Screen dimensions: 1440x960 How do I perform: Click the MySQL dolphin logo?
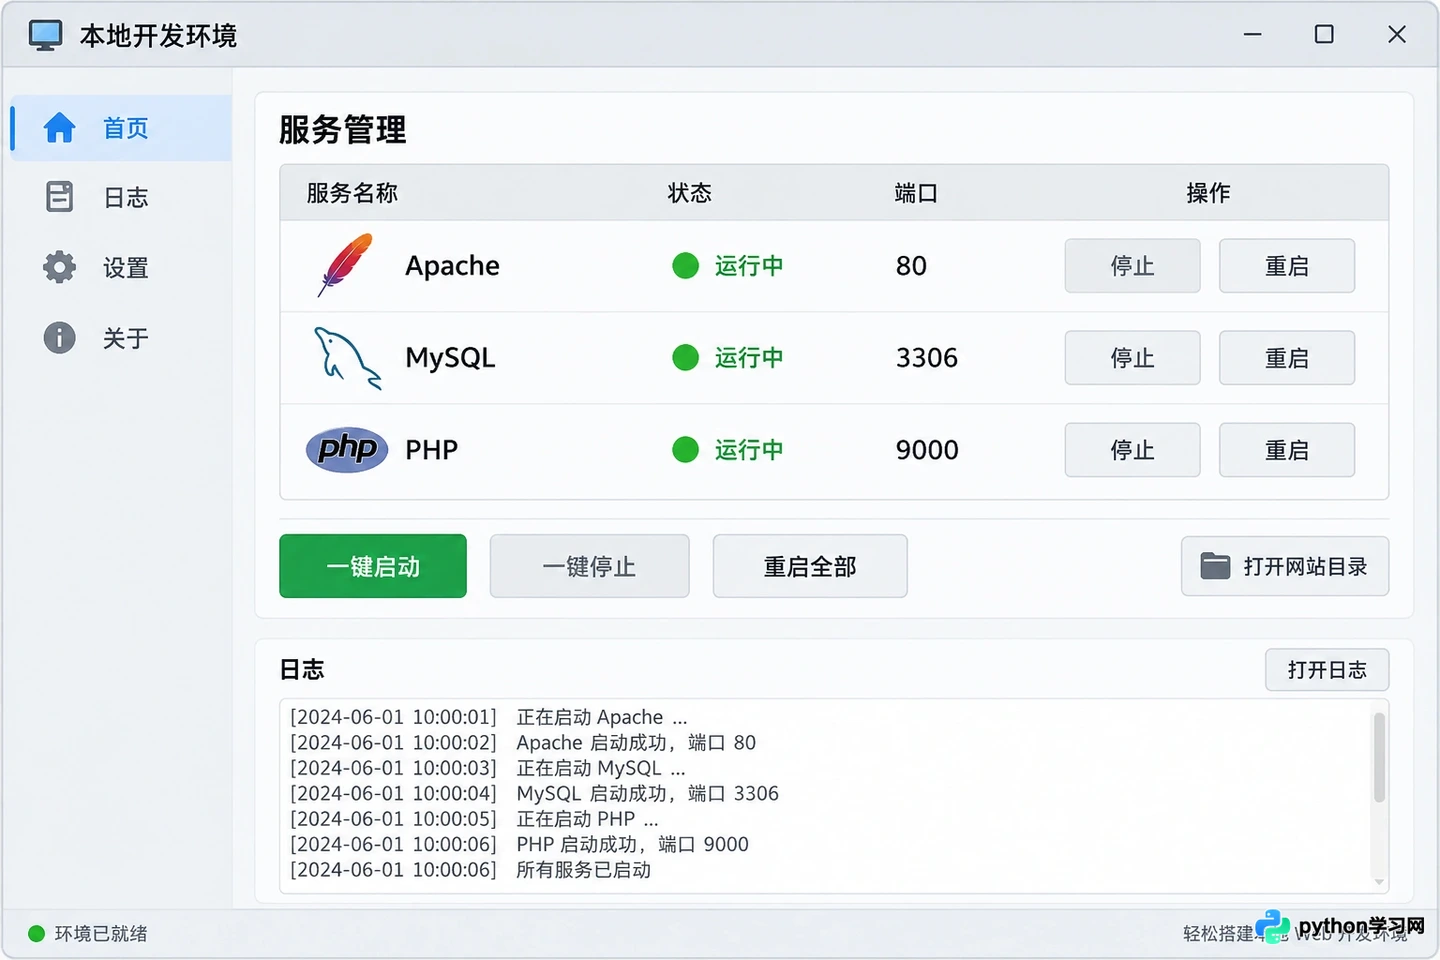click(347, 358)
